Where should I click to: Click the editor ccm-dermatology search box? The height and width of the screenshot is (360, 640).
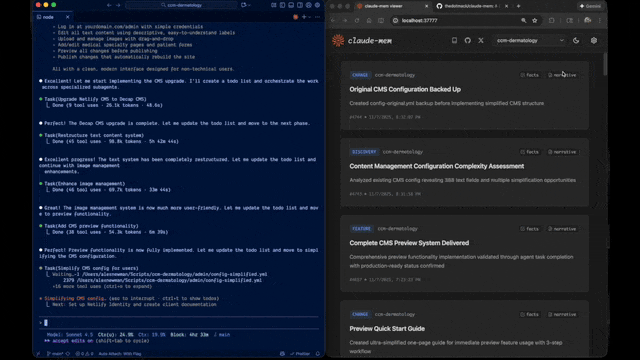coord(181,5)
